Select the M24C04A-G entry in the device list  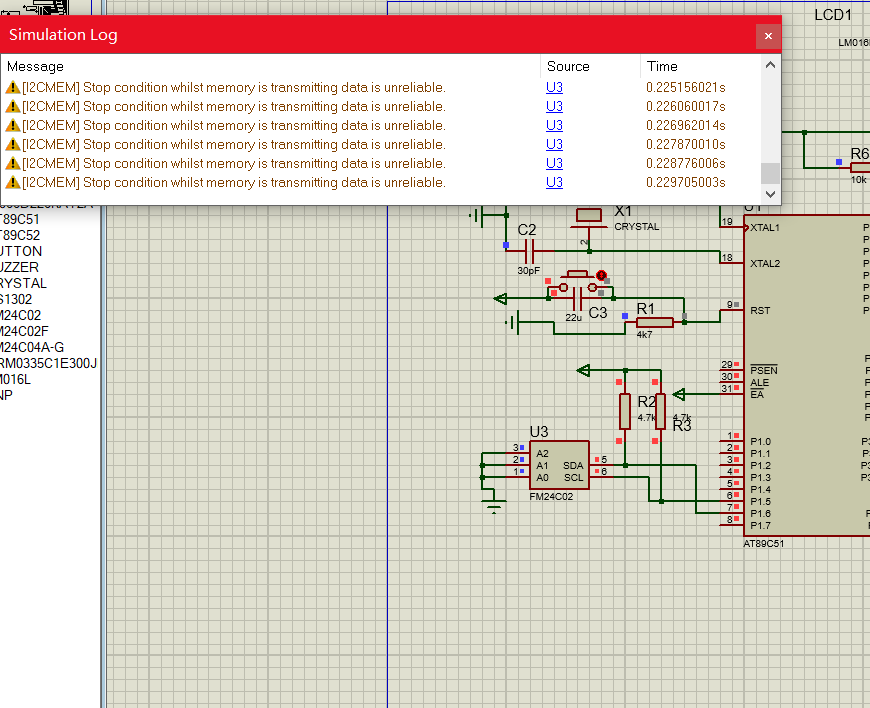coord(32,347)
